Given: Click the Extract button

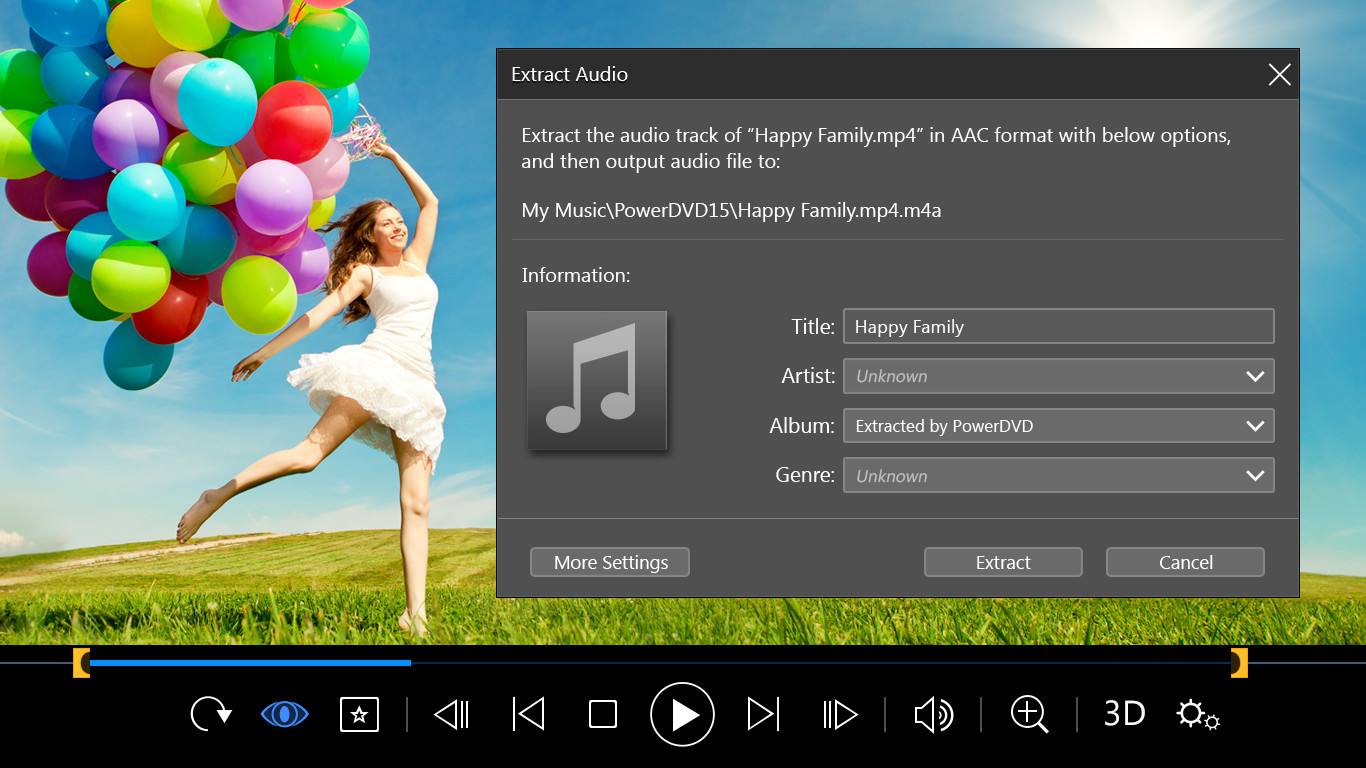Looking at the screenshot, I should [x=1003, y=562].
